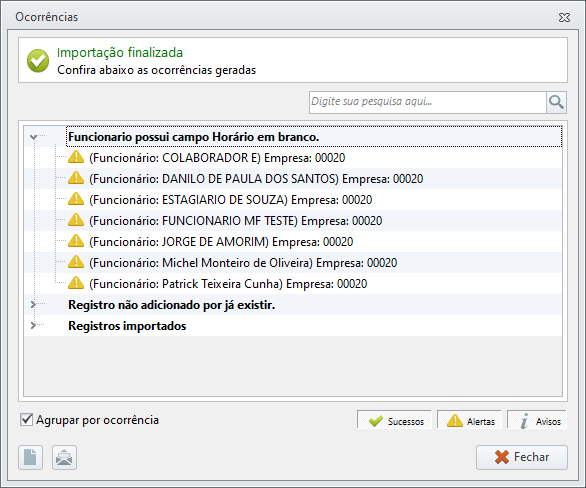Image resolution: width=586 pixels, height=488 pixels.
Task: Expand Registro não adicionado por já existir
Action: 33,305
